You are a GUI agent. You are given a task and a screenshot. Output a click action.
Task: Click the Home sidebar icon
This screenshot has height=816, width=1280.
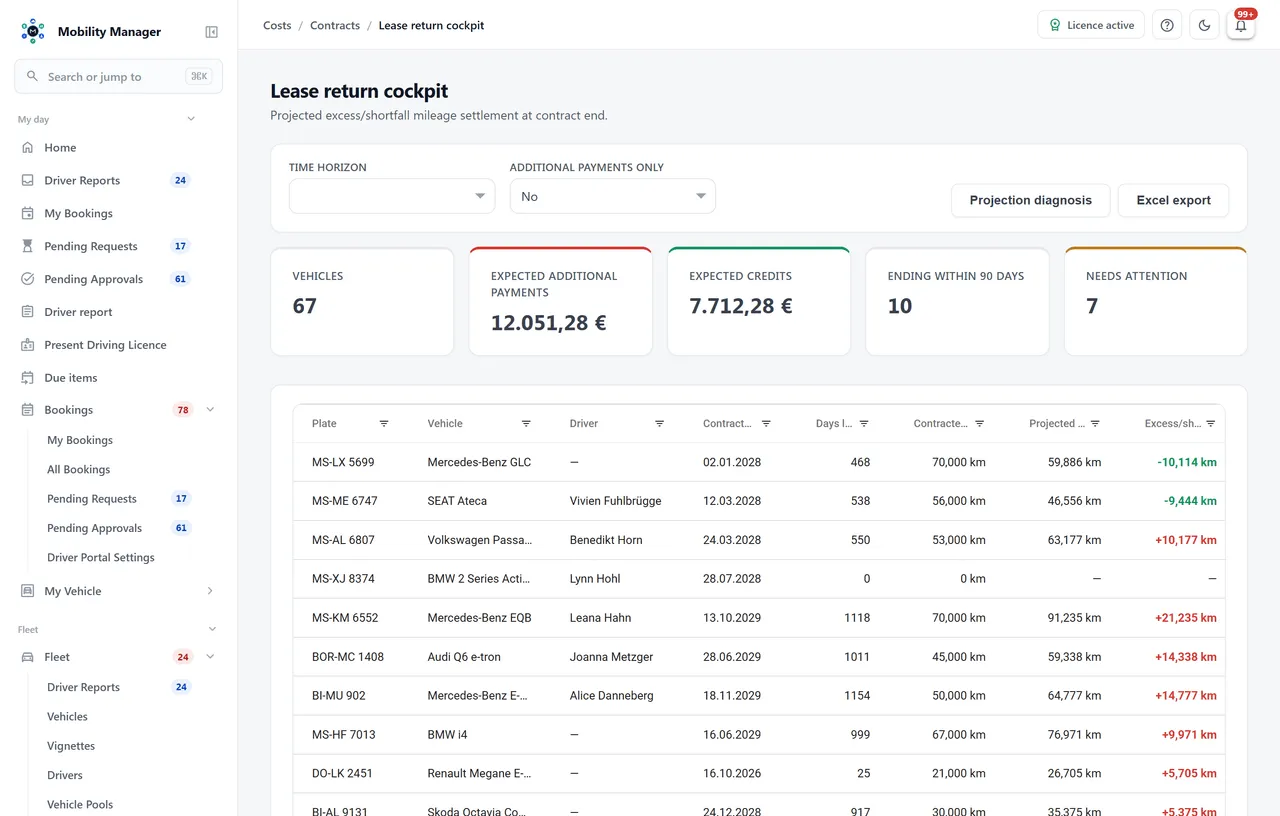(x=27, y=147)
